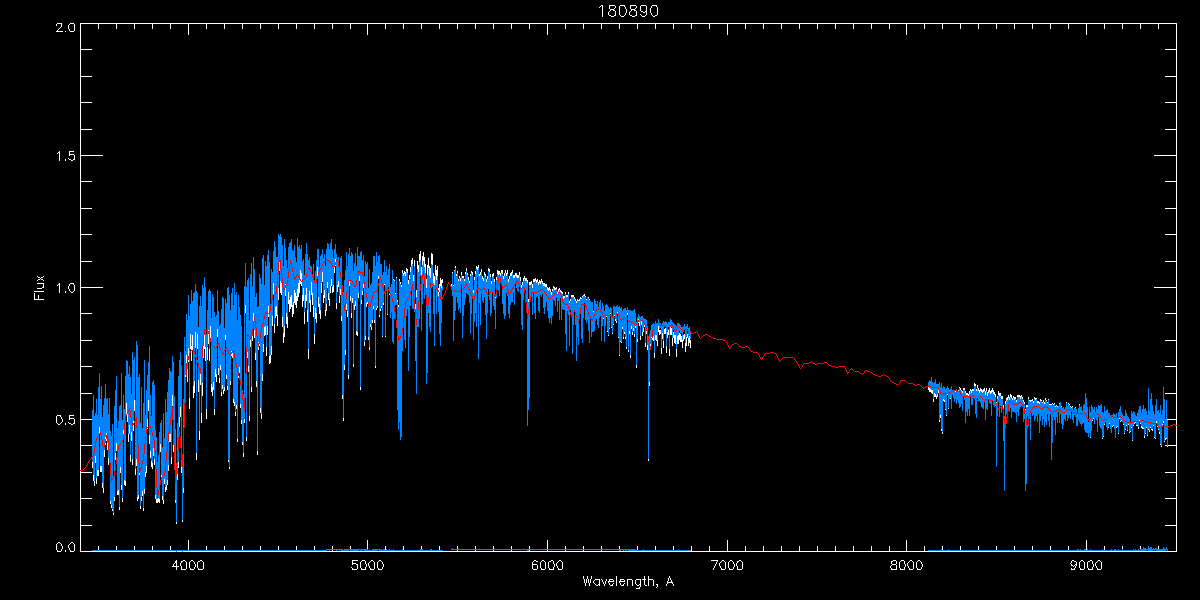1200x600 pixels.
Task: Click y-axis tick label 2.0
Action: click(64, 28)
